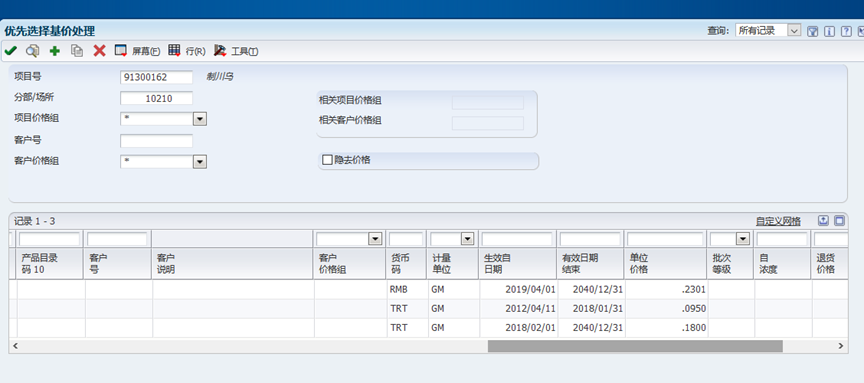The image size is (864, 383).
Task: Click the grid horizontal scrollbar thumb
Action: pos(635,346)
